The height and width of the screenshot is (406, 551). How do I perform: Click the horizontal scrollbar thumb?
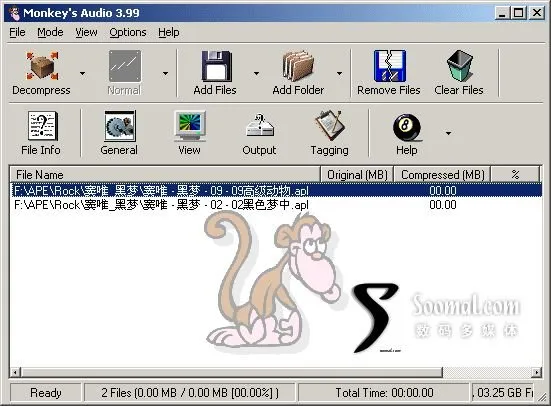coord(232,373)
